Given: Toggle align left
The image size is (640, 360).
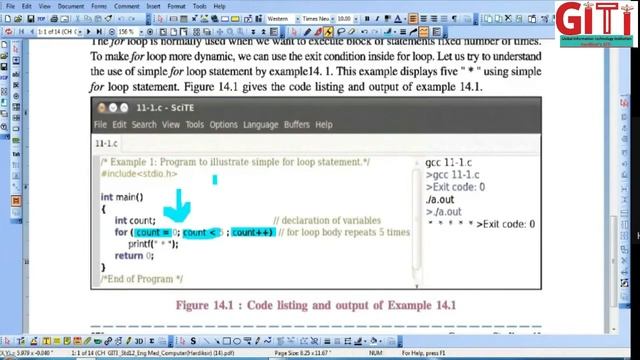Looking at the screenshot, I should (413, 19).
